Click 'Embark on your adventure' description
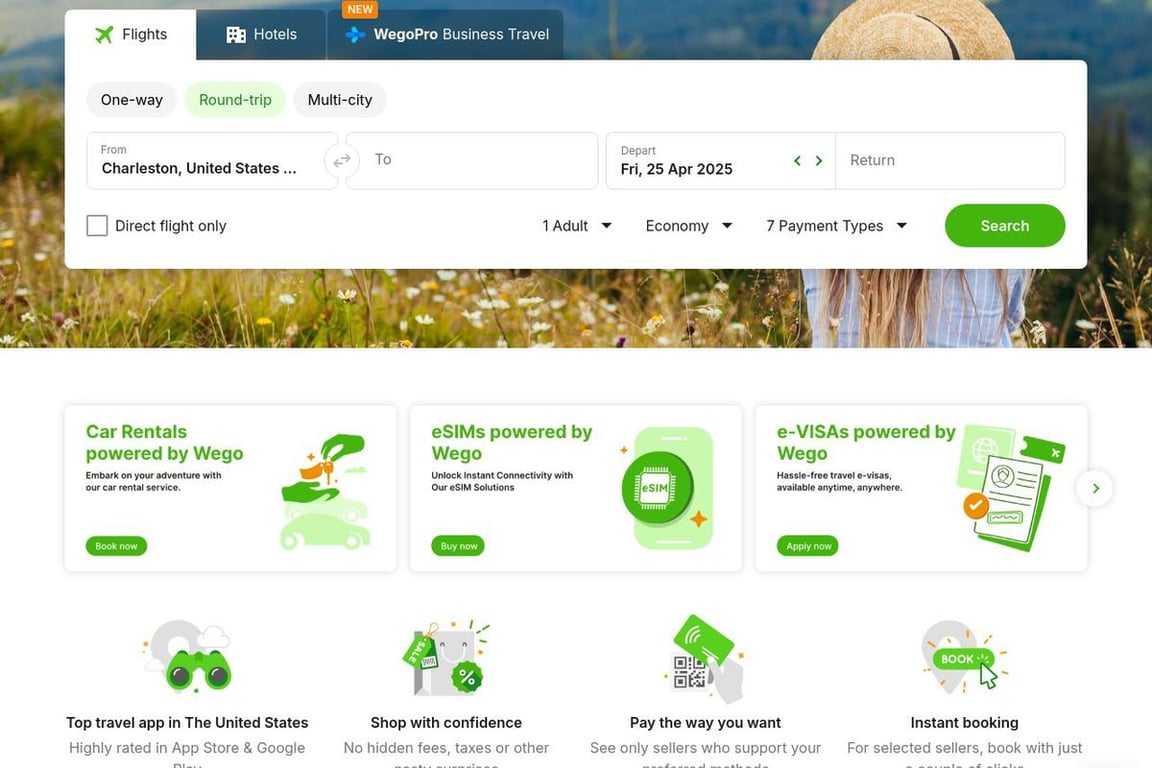The image size is (1152, 768). [154, 481]
